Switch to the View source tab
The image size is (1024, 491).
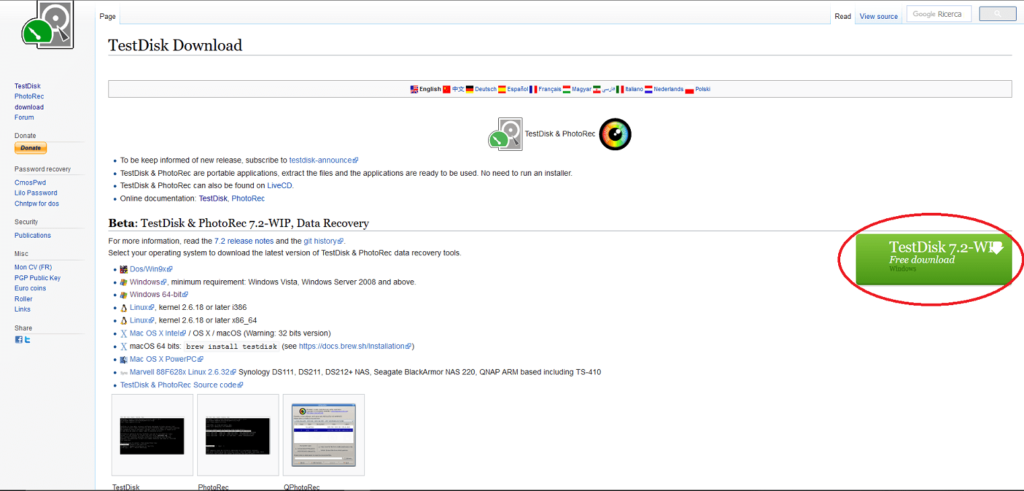coord(879,17)
